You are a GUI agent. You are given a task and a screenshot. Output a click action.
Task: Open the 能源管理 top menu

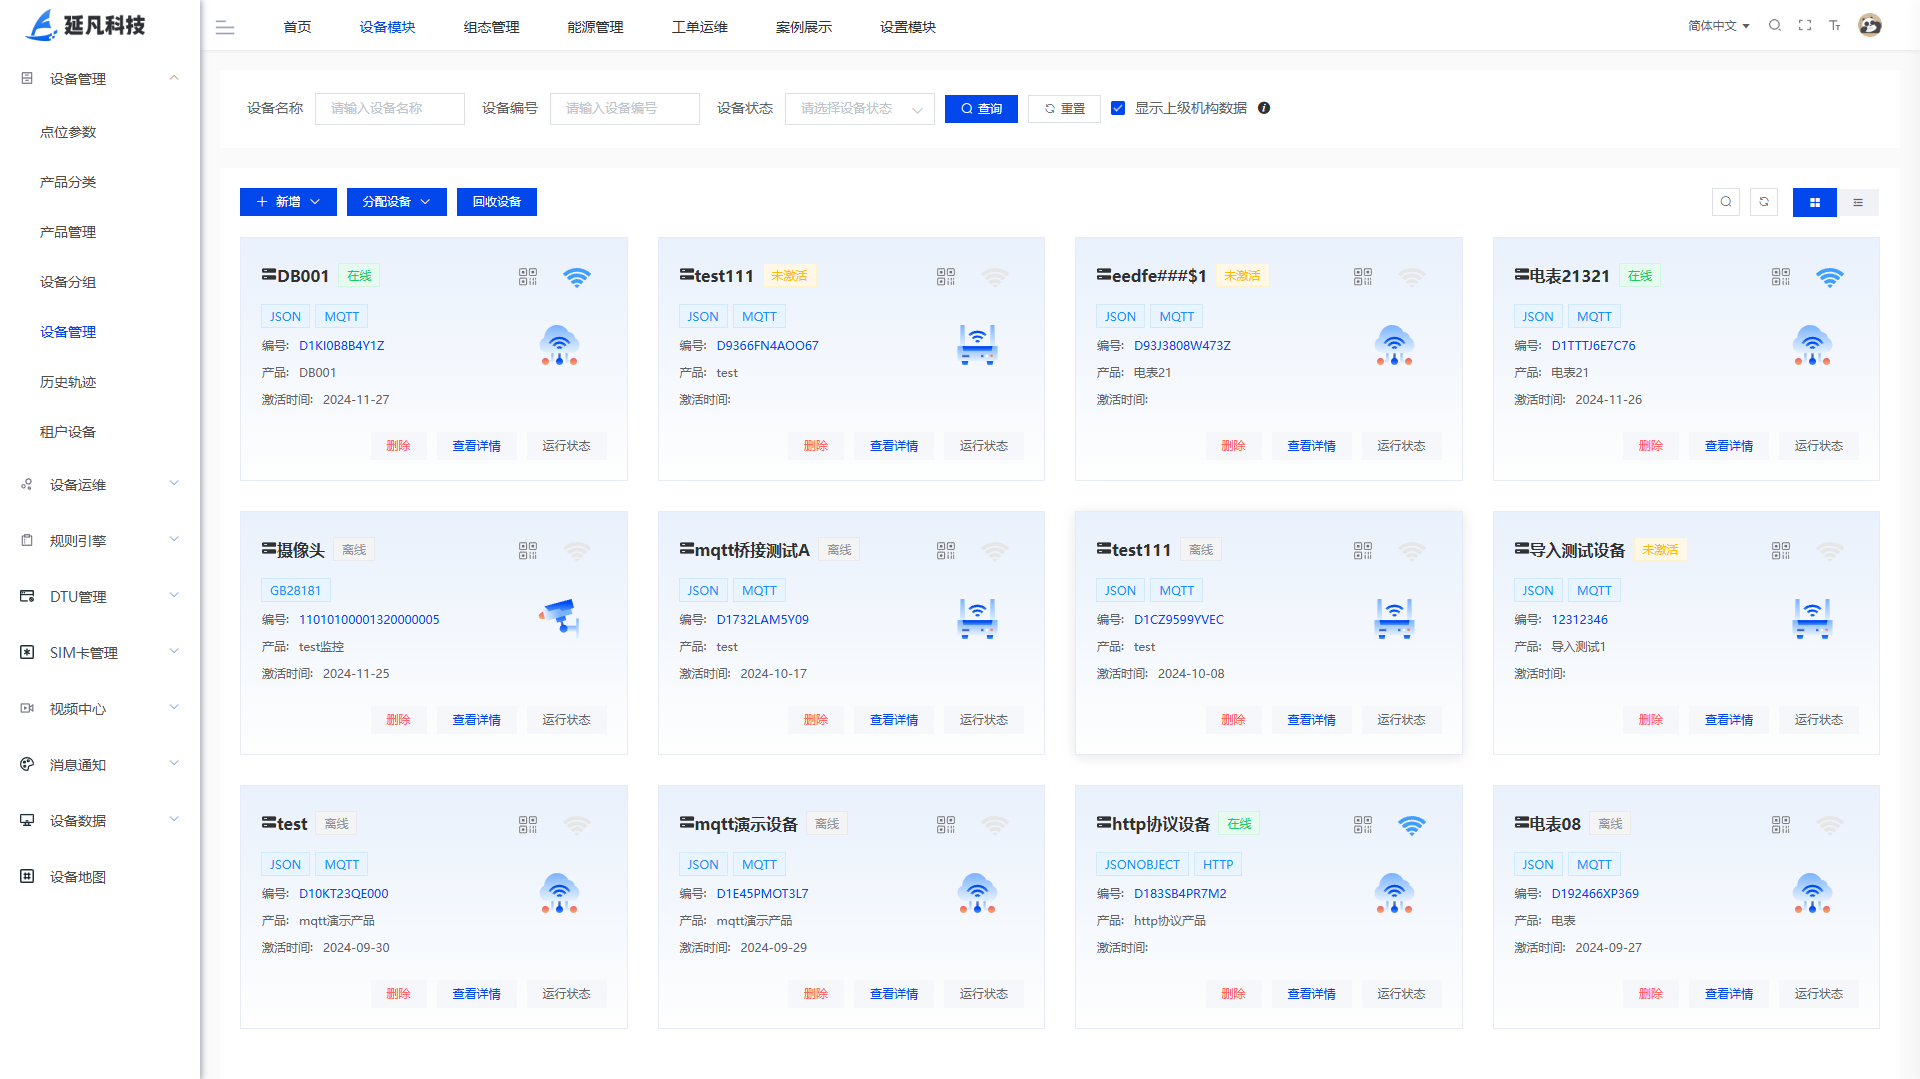pos(595,27)
